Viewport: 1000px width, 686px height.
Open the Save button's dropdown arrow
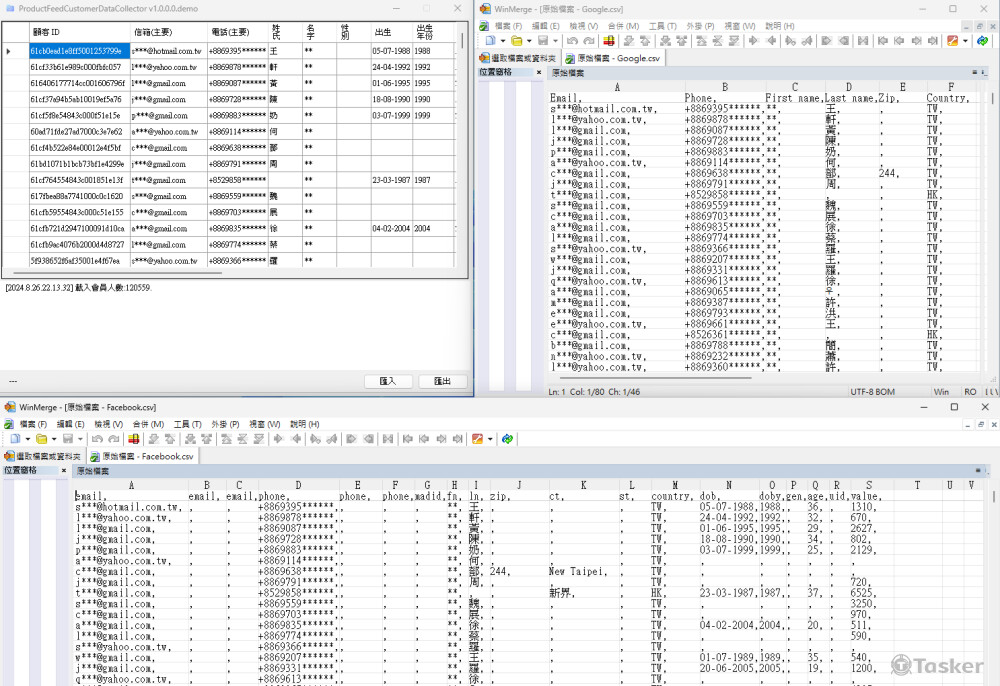555,41
